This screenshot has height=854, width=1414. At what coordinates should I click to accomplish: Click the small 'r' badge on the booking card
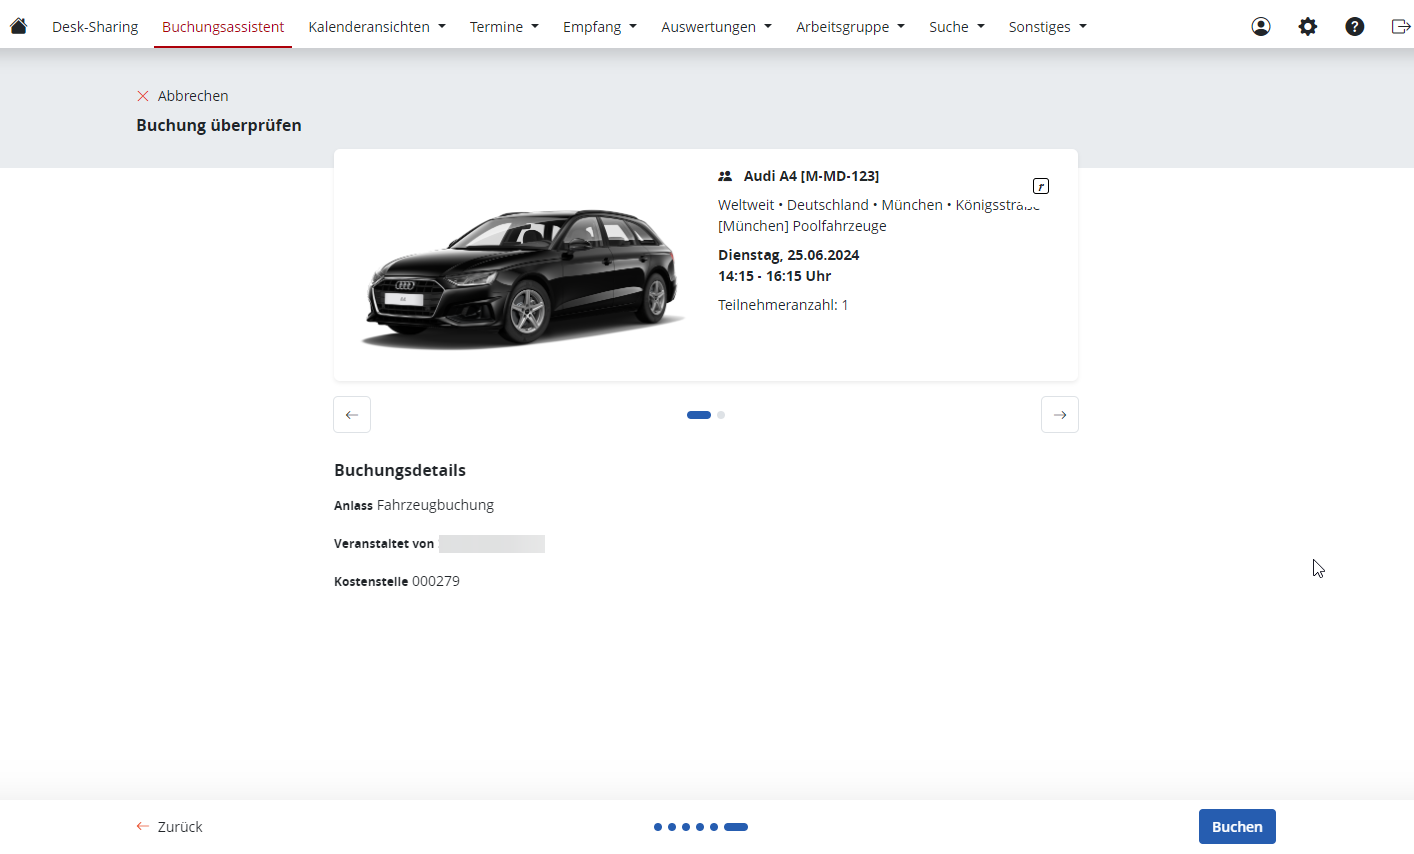point(1041,186)
